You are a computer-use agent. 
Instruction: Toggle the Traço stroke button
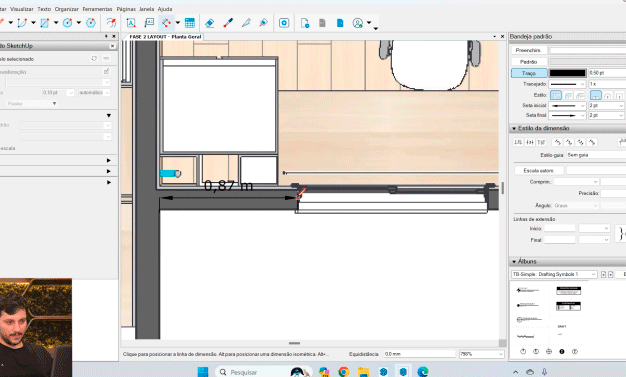pyautogui.click(x=529, y=73)
